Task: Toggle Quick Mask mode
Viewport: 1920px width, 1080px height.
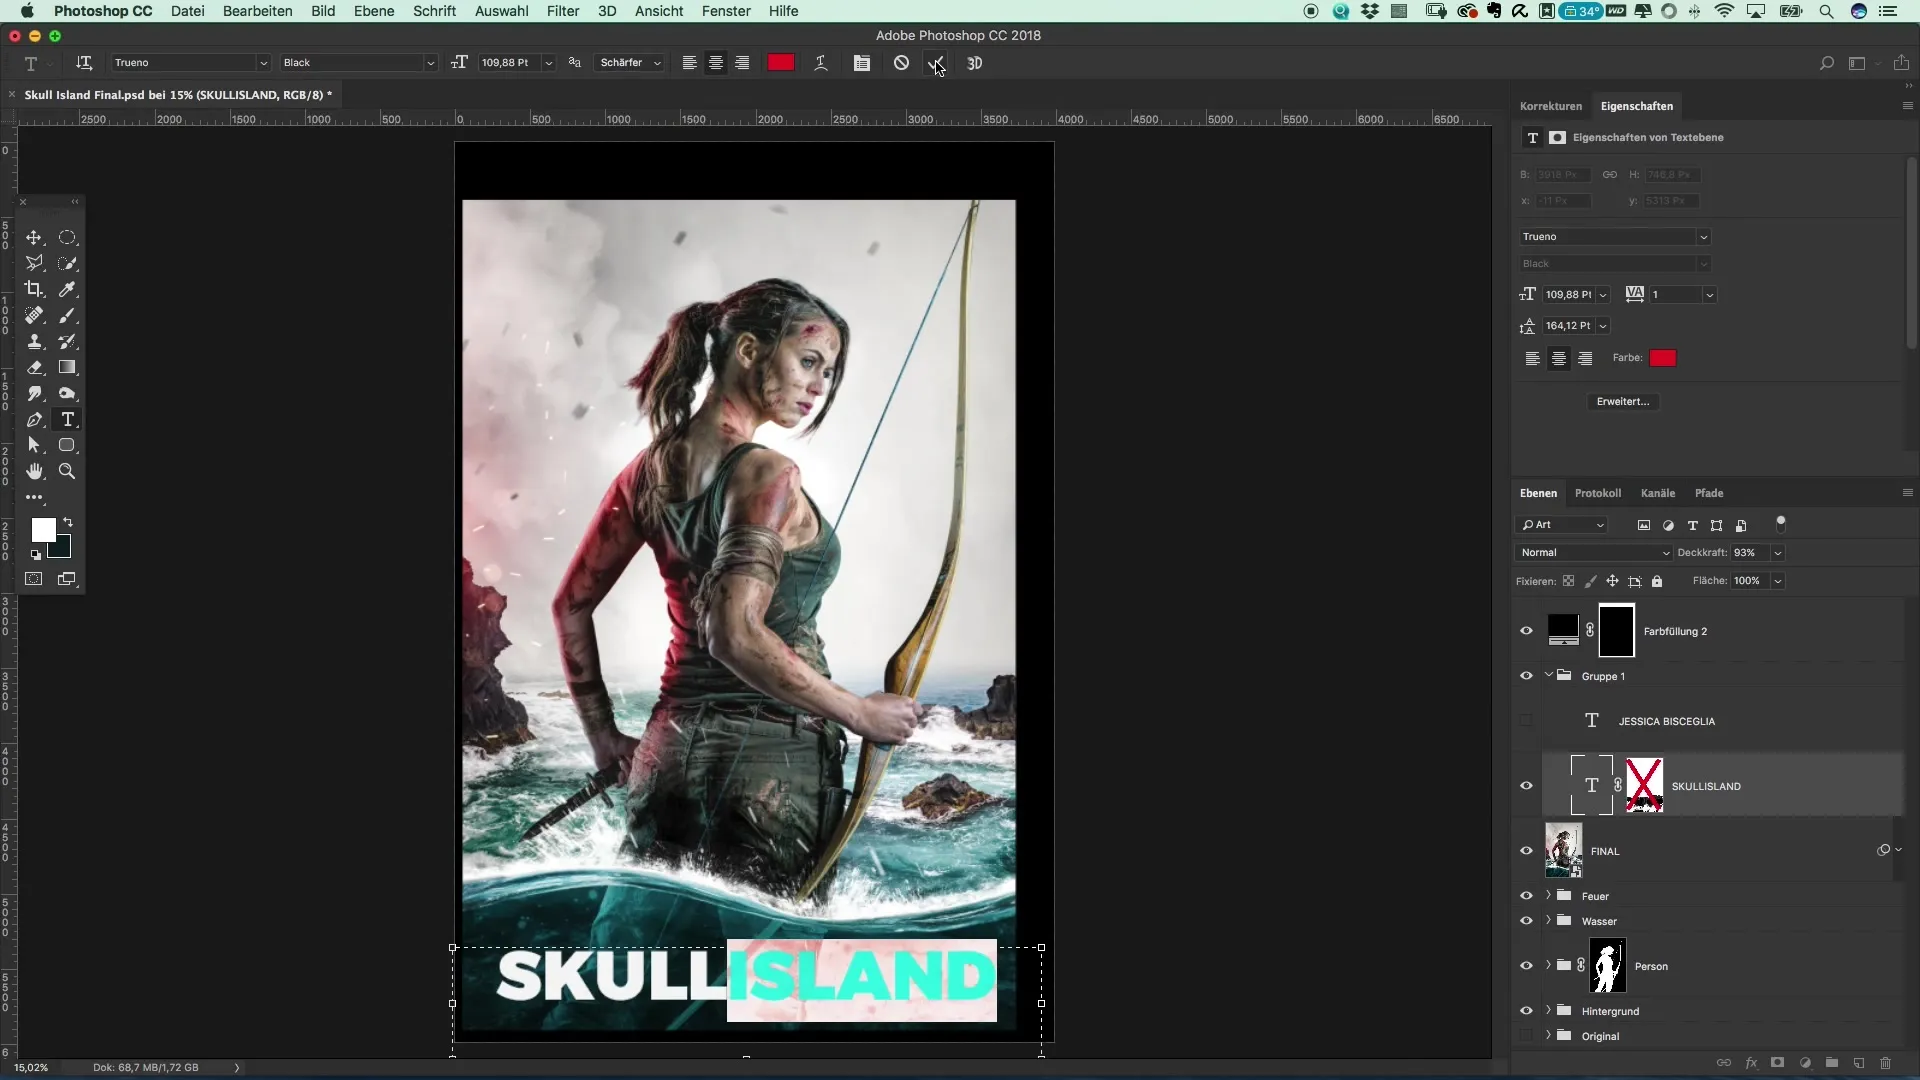Action: coord(34,579)
